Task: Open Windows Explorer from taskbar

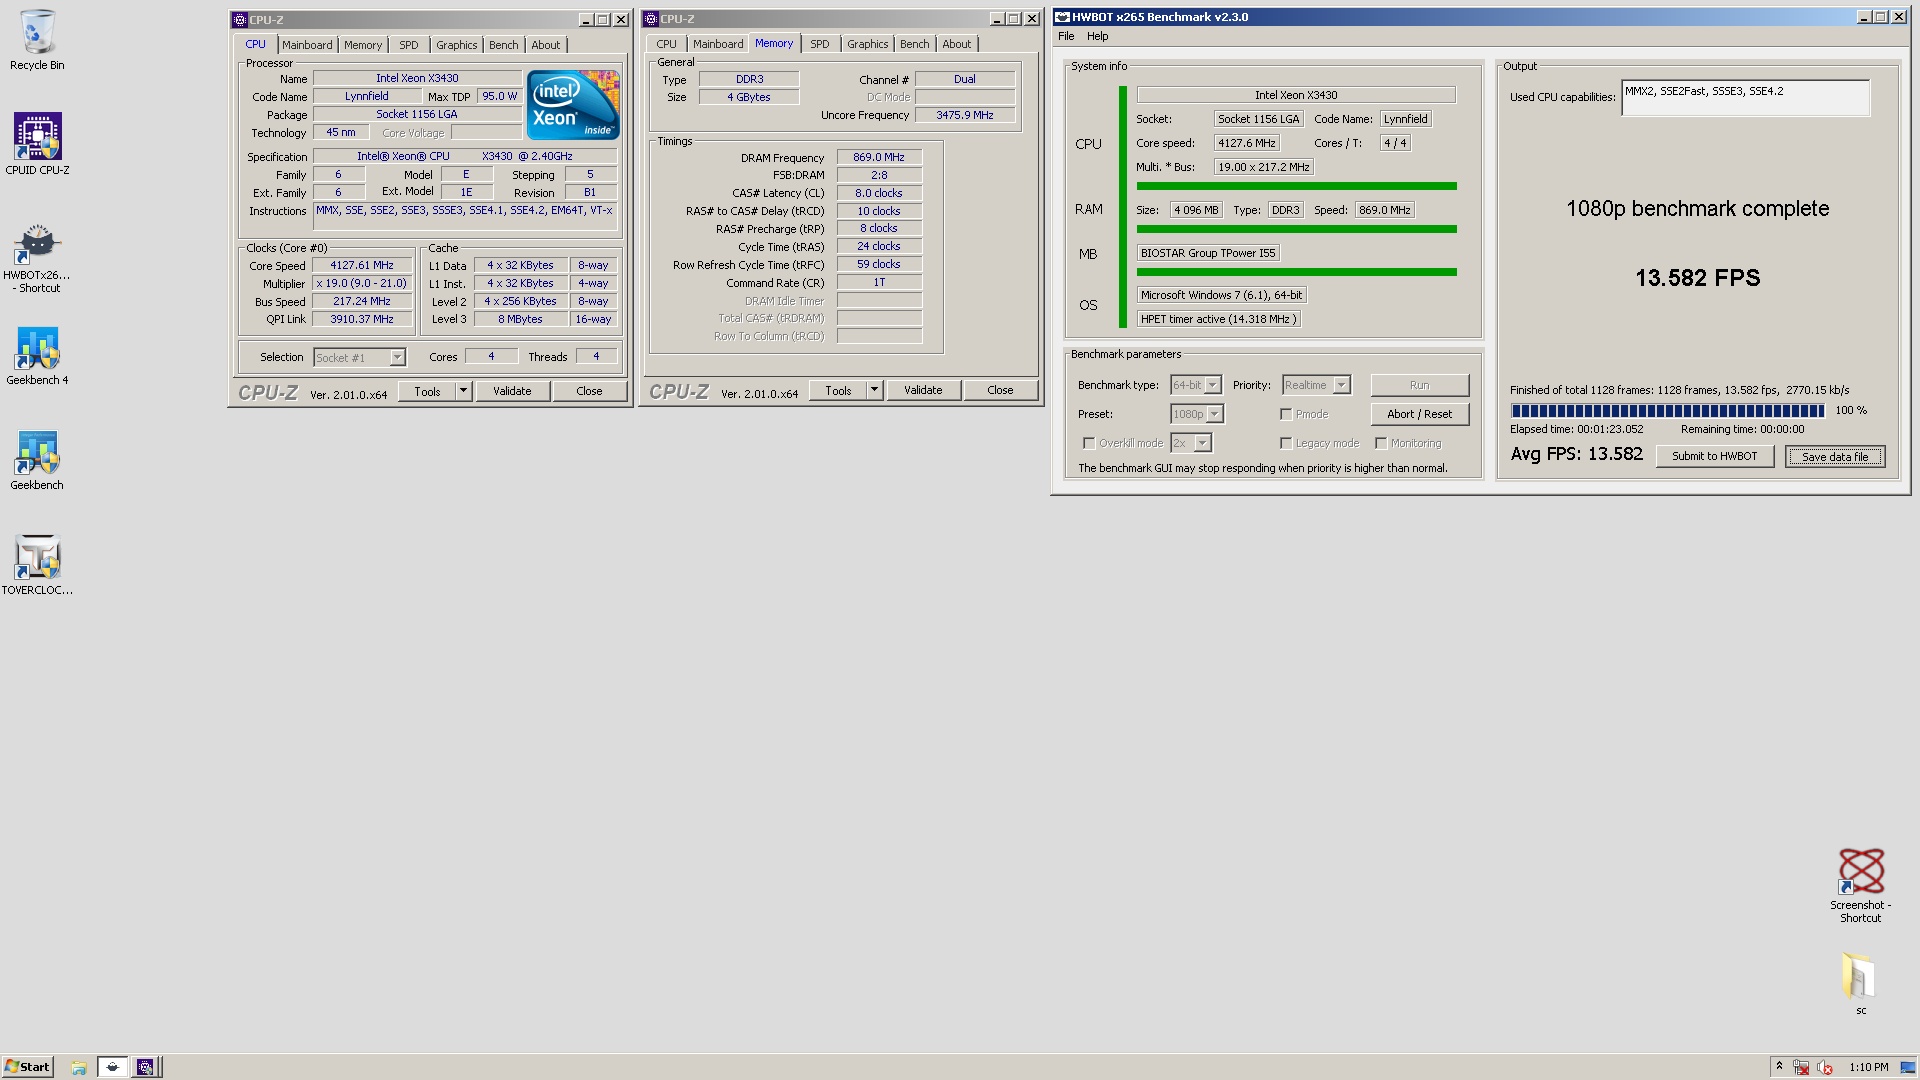Action: pyautogui.click(x=79, y=1067)
